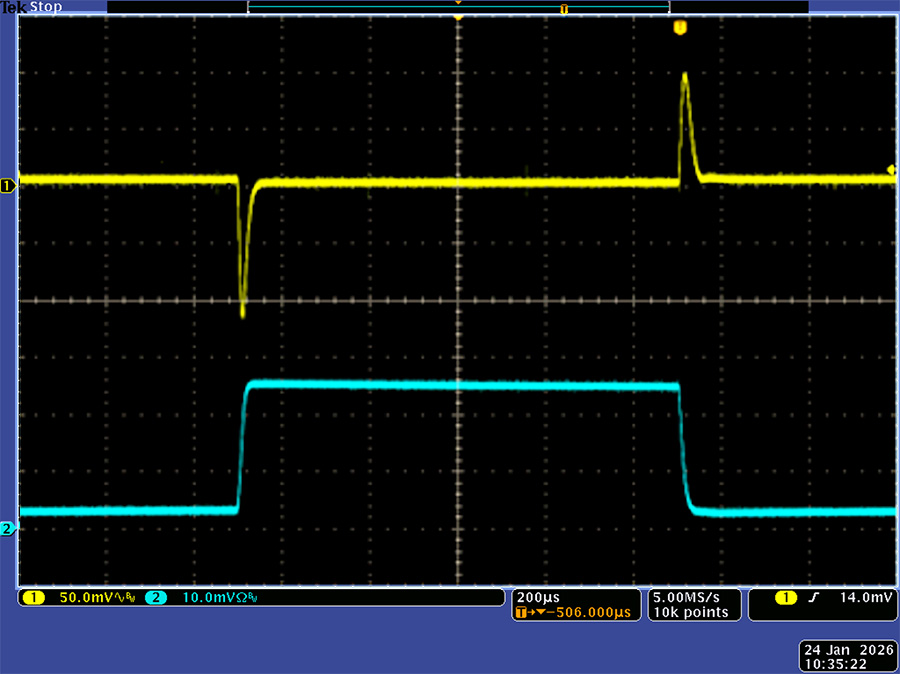The width and height of the screenshot is (900, 674).
Task: Select the channel 1 ground marker
Action: pos(8,185)
